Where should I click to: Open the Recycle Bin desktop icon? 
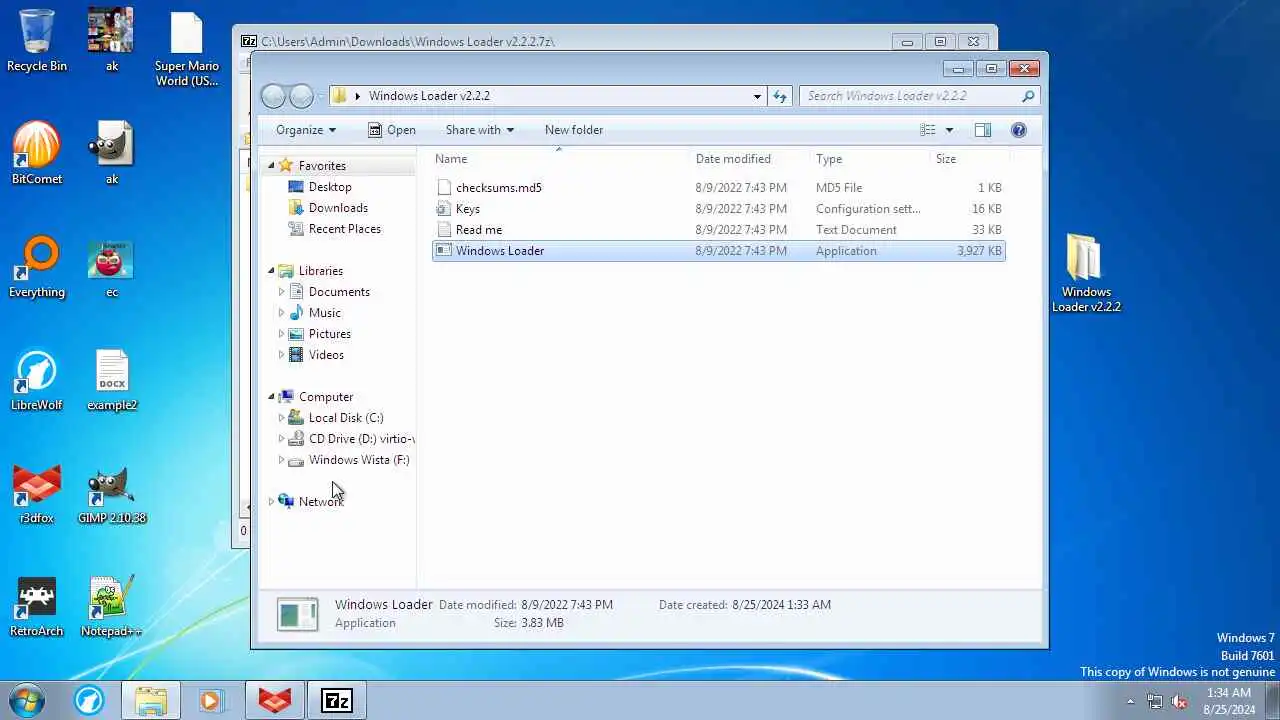point(37,41)
